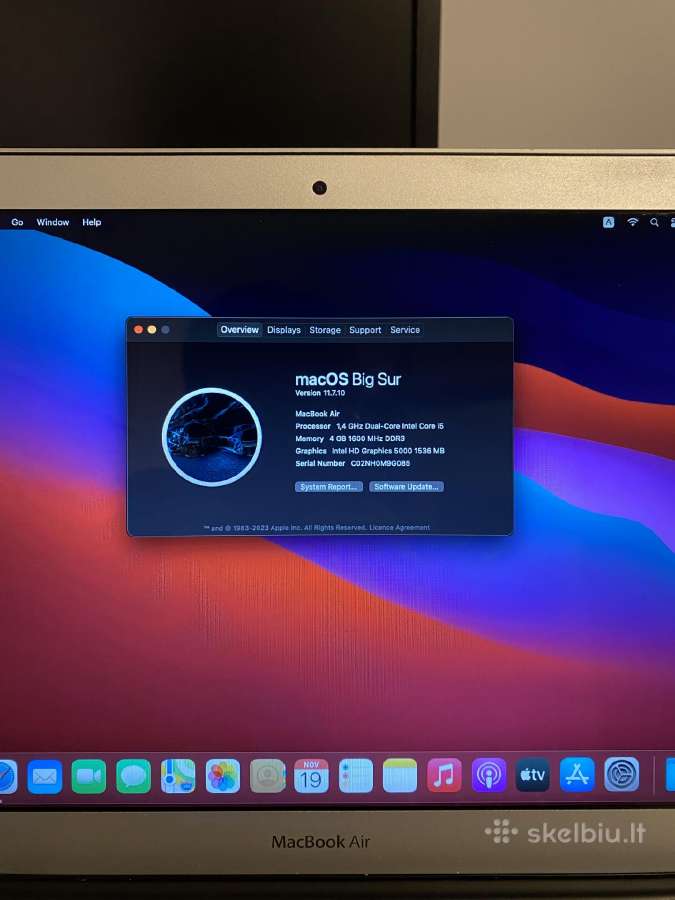The width and height of the screenshot is (675, 900).
Task: Launch Photos app in the Dock
Action: [x=223, y=776]
